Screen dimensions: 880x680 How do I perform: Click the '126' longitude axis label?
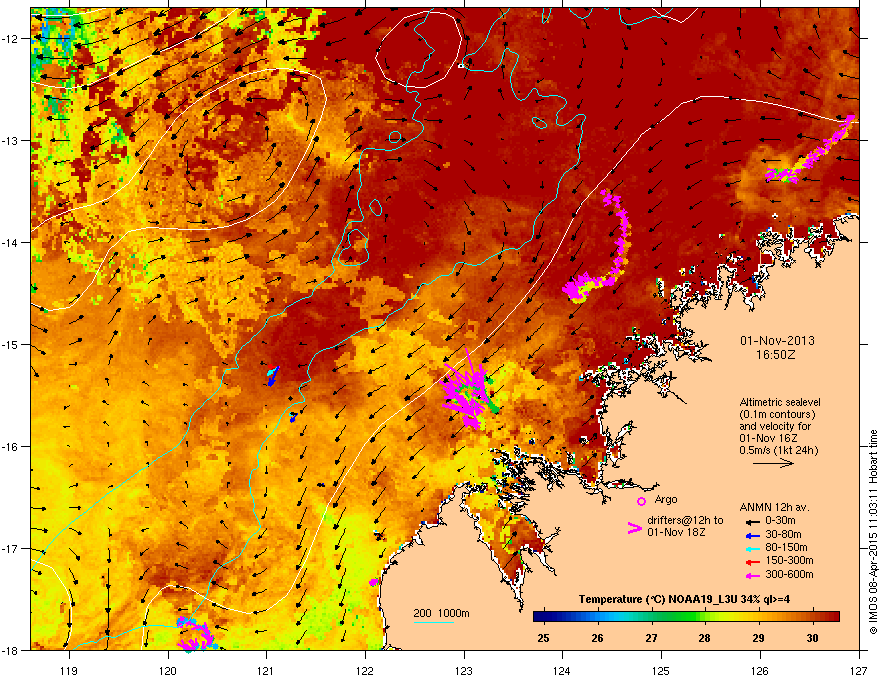[x=760, y=670]
